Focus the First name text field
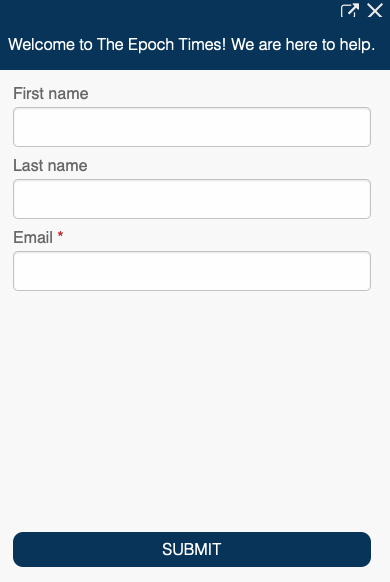The image size is (390, 582). 192,127
